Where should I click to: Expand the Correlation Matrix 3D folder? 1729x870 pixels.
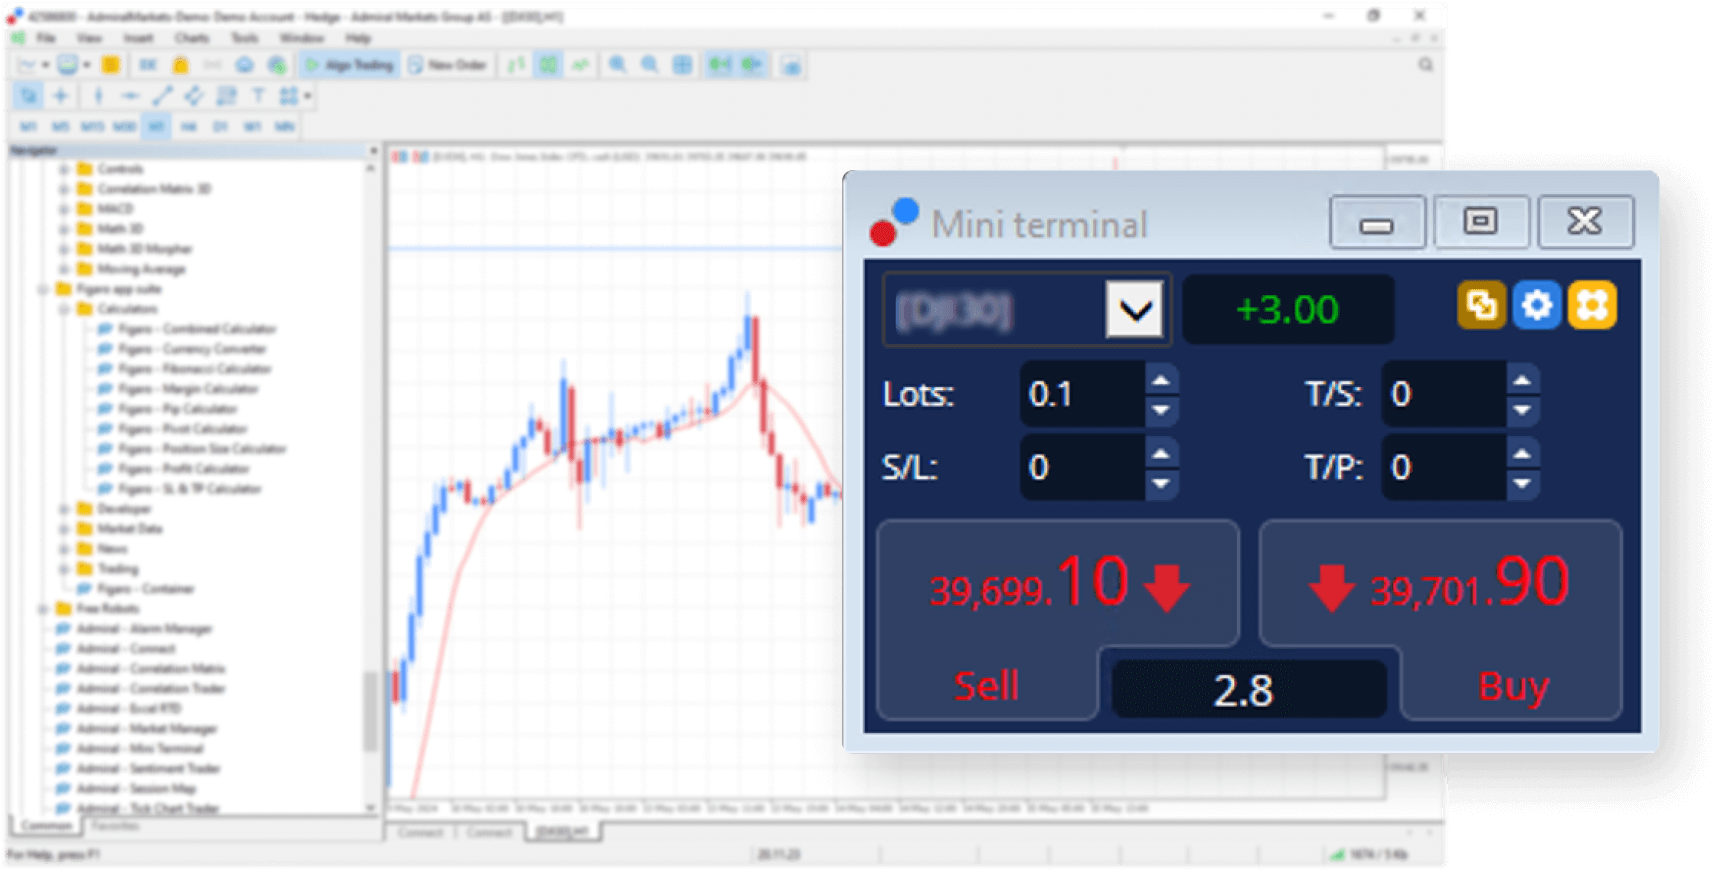64,189
